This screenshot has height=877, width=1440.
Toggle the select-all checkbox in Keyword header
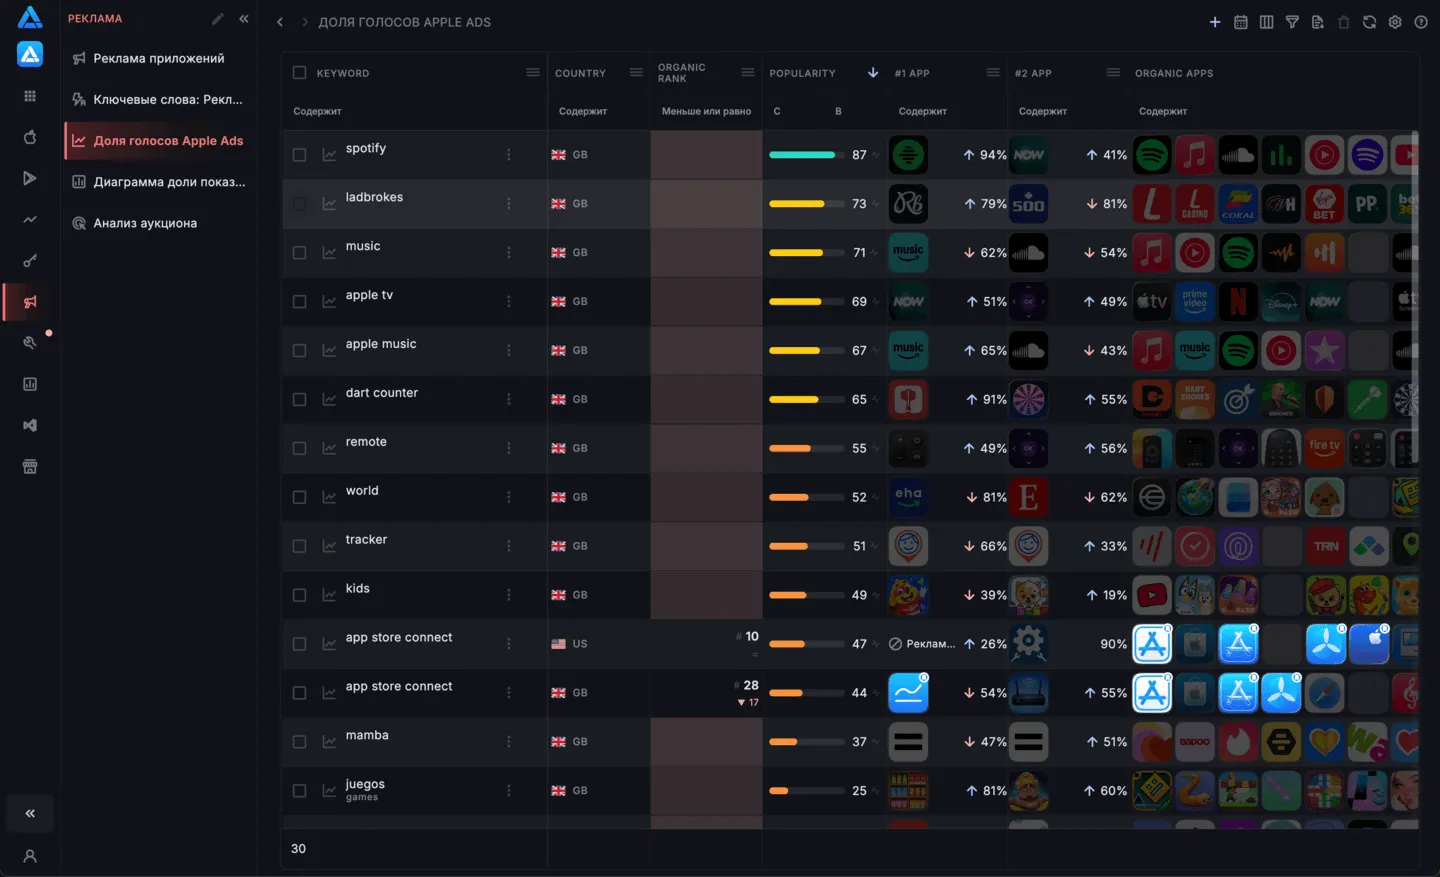coord(299,73)
